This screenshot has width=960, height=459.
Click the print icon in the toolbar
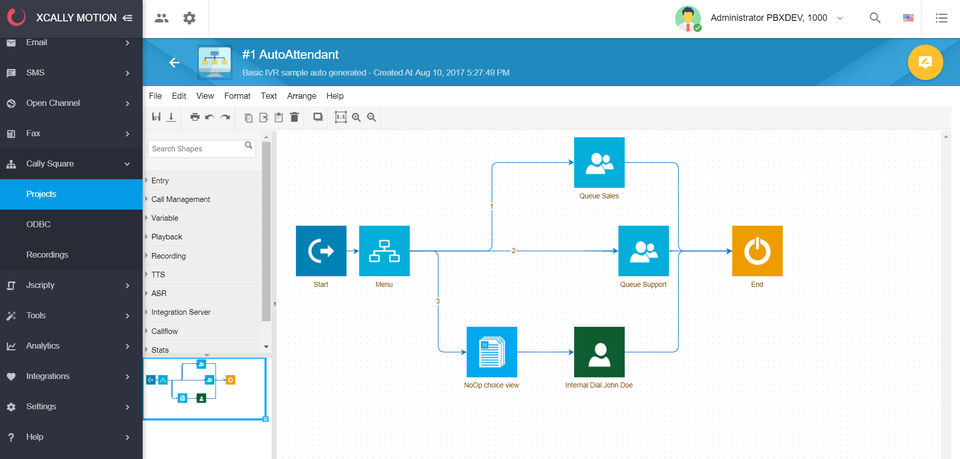click(195, 117)
